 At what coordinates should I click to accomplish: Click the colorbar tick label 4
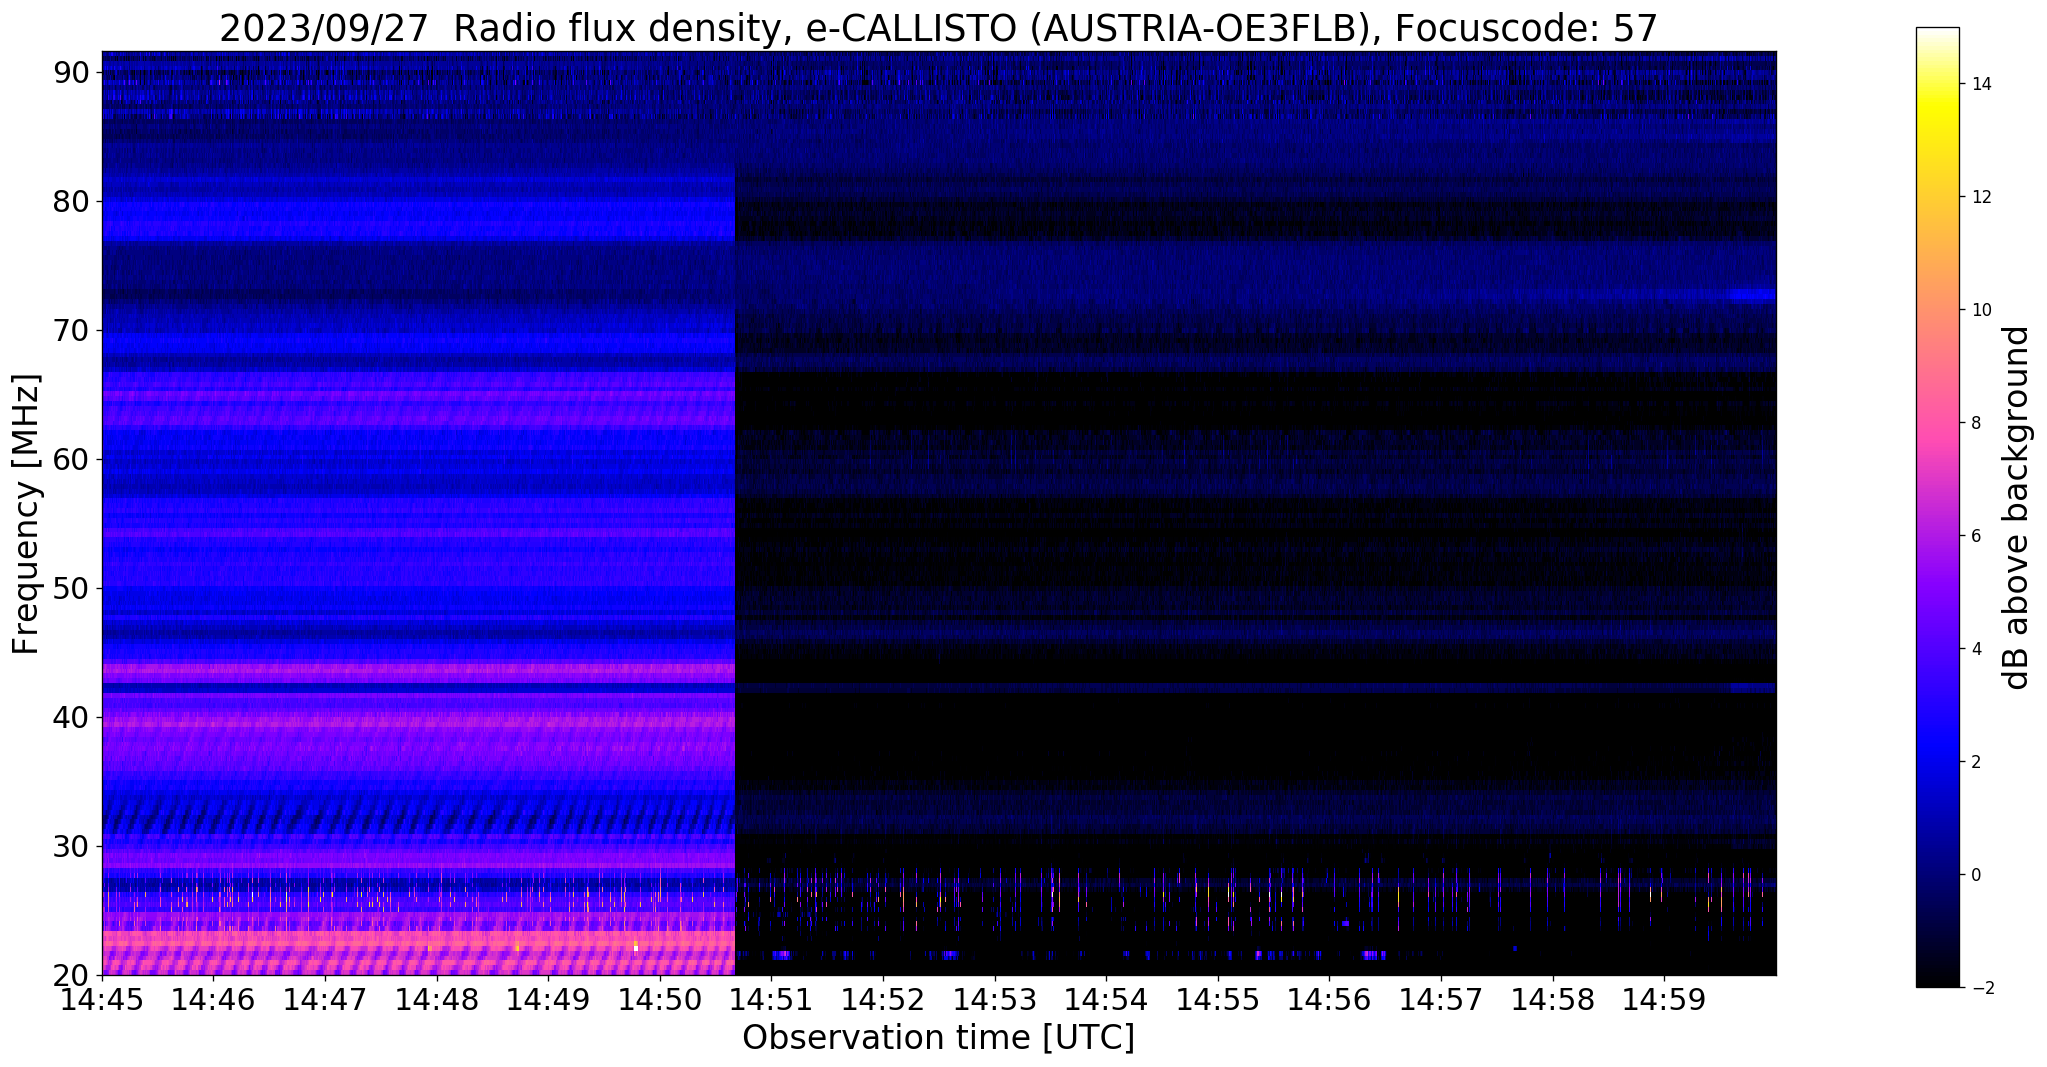1974,649
